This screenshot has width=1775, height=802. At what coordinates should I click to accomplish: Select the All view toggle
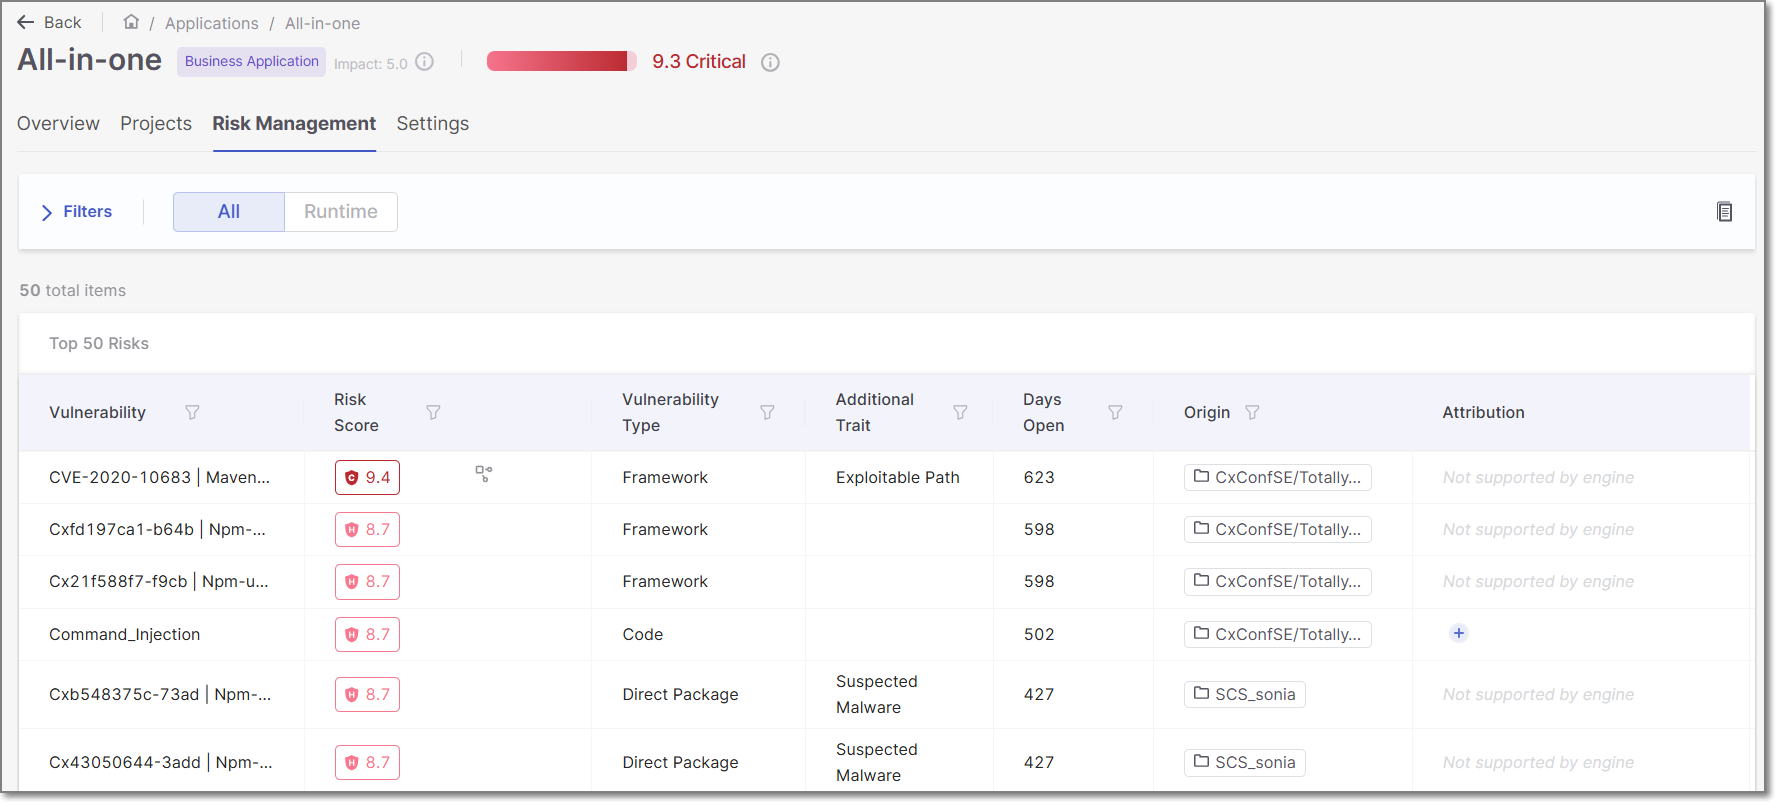tap(229, 212)
